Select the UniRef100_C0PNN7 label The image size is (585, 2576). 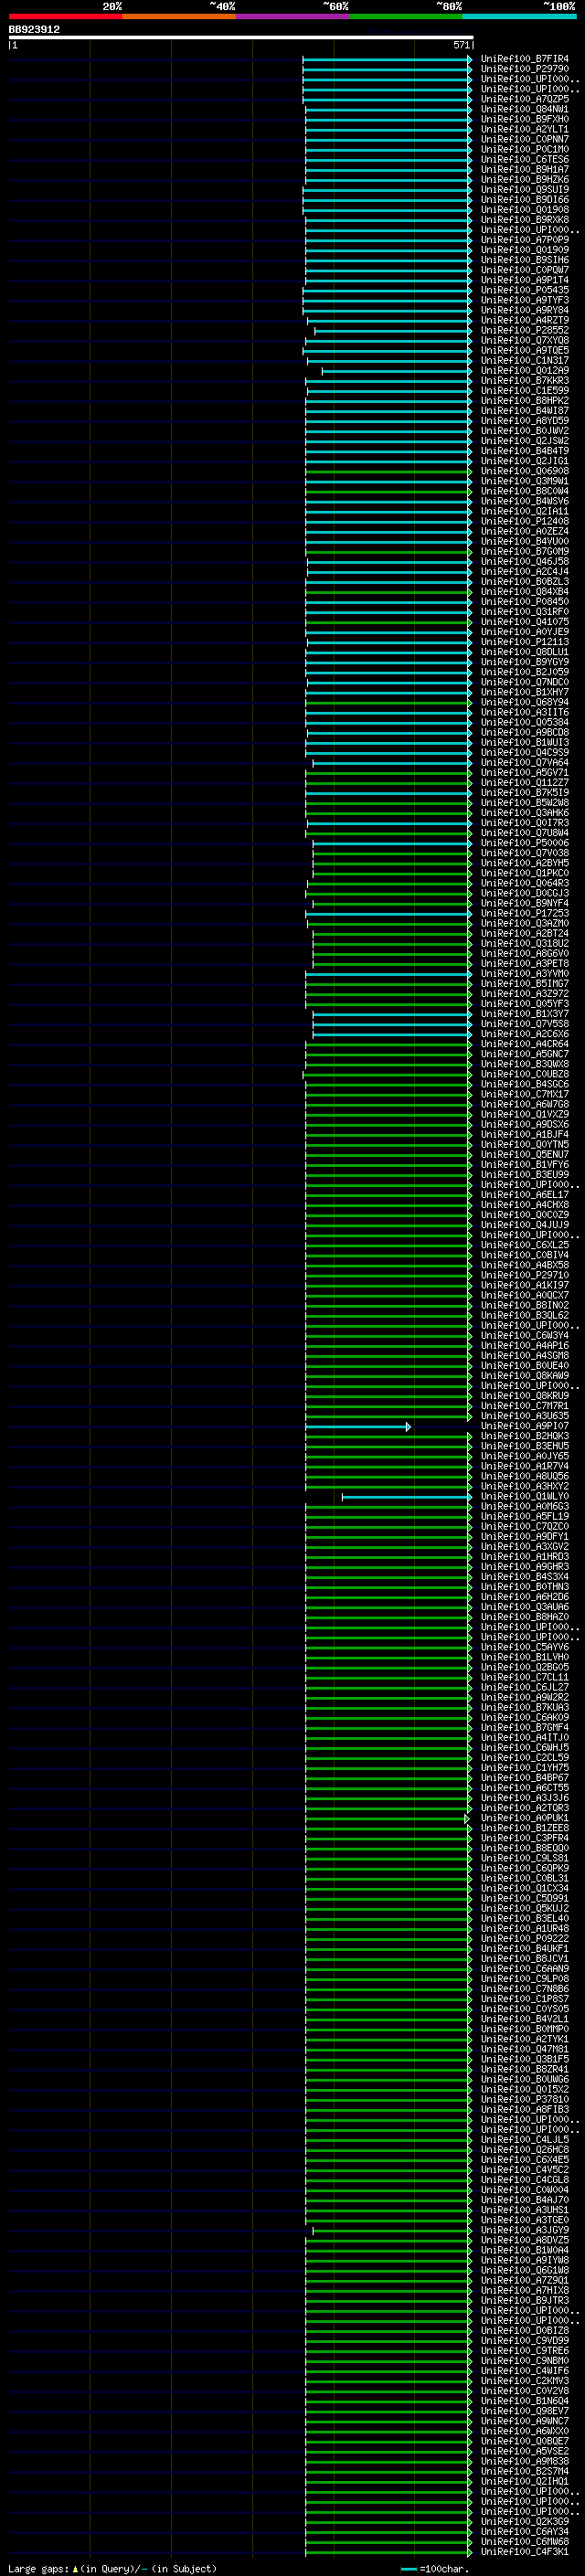(524, 139)
